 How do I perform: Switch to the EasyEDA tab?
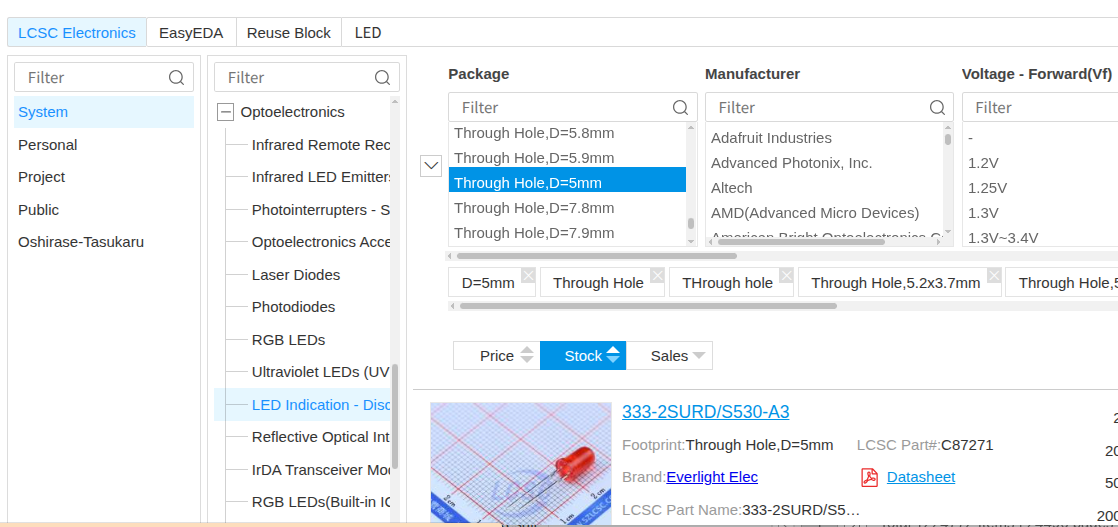coord(191,33)
